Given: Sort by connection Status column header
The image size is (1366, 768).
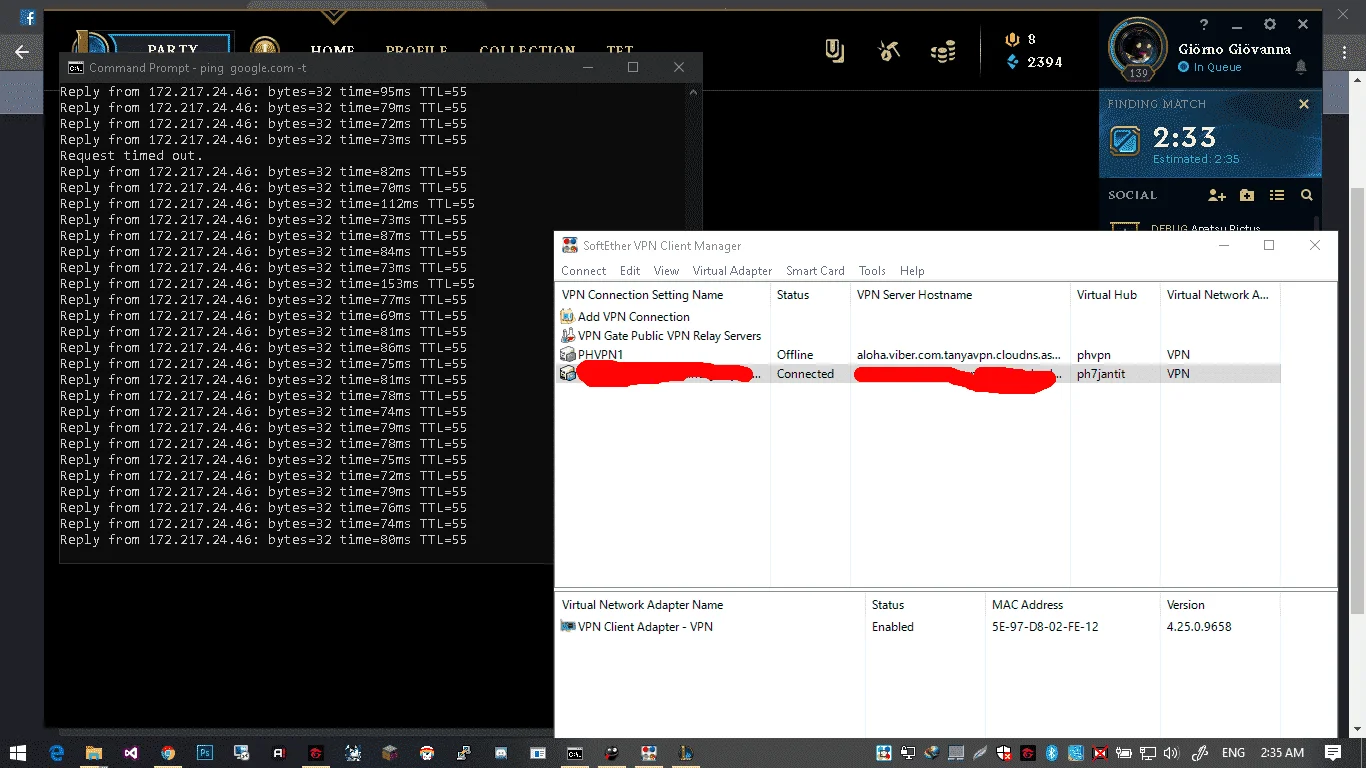Looking at the screenshot, I should [811, 295].
